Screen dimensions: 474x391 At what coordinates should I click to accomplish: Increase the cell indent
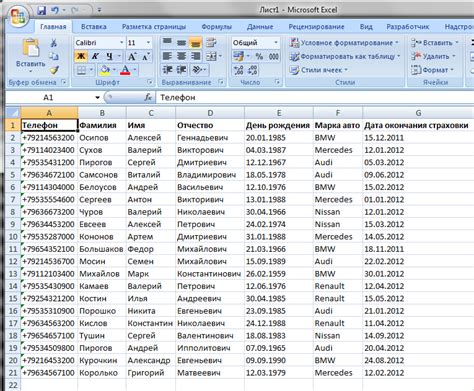click(x=181, y=70)
